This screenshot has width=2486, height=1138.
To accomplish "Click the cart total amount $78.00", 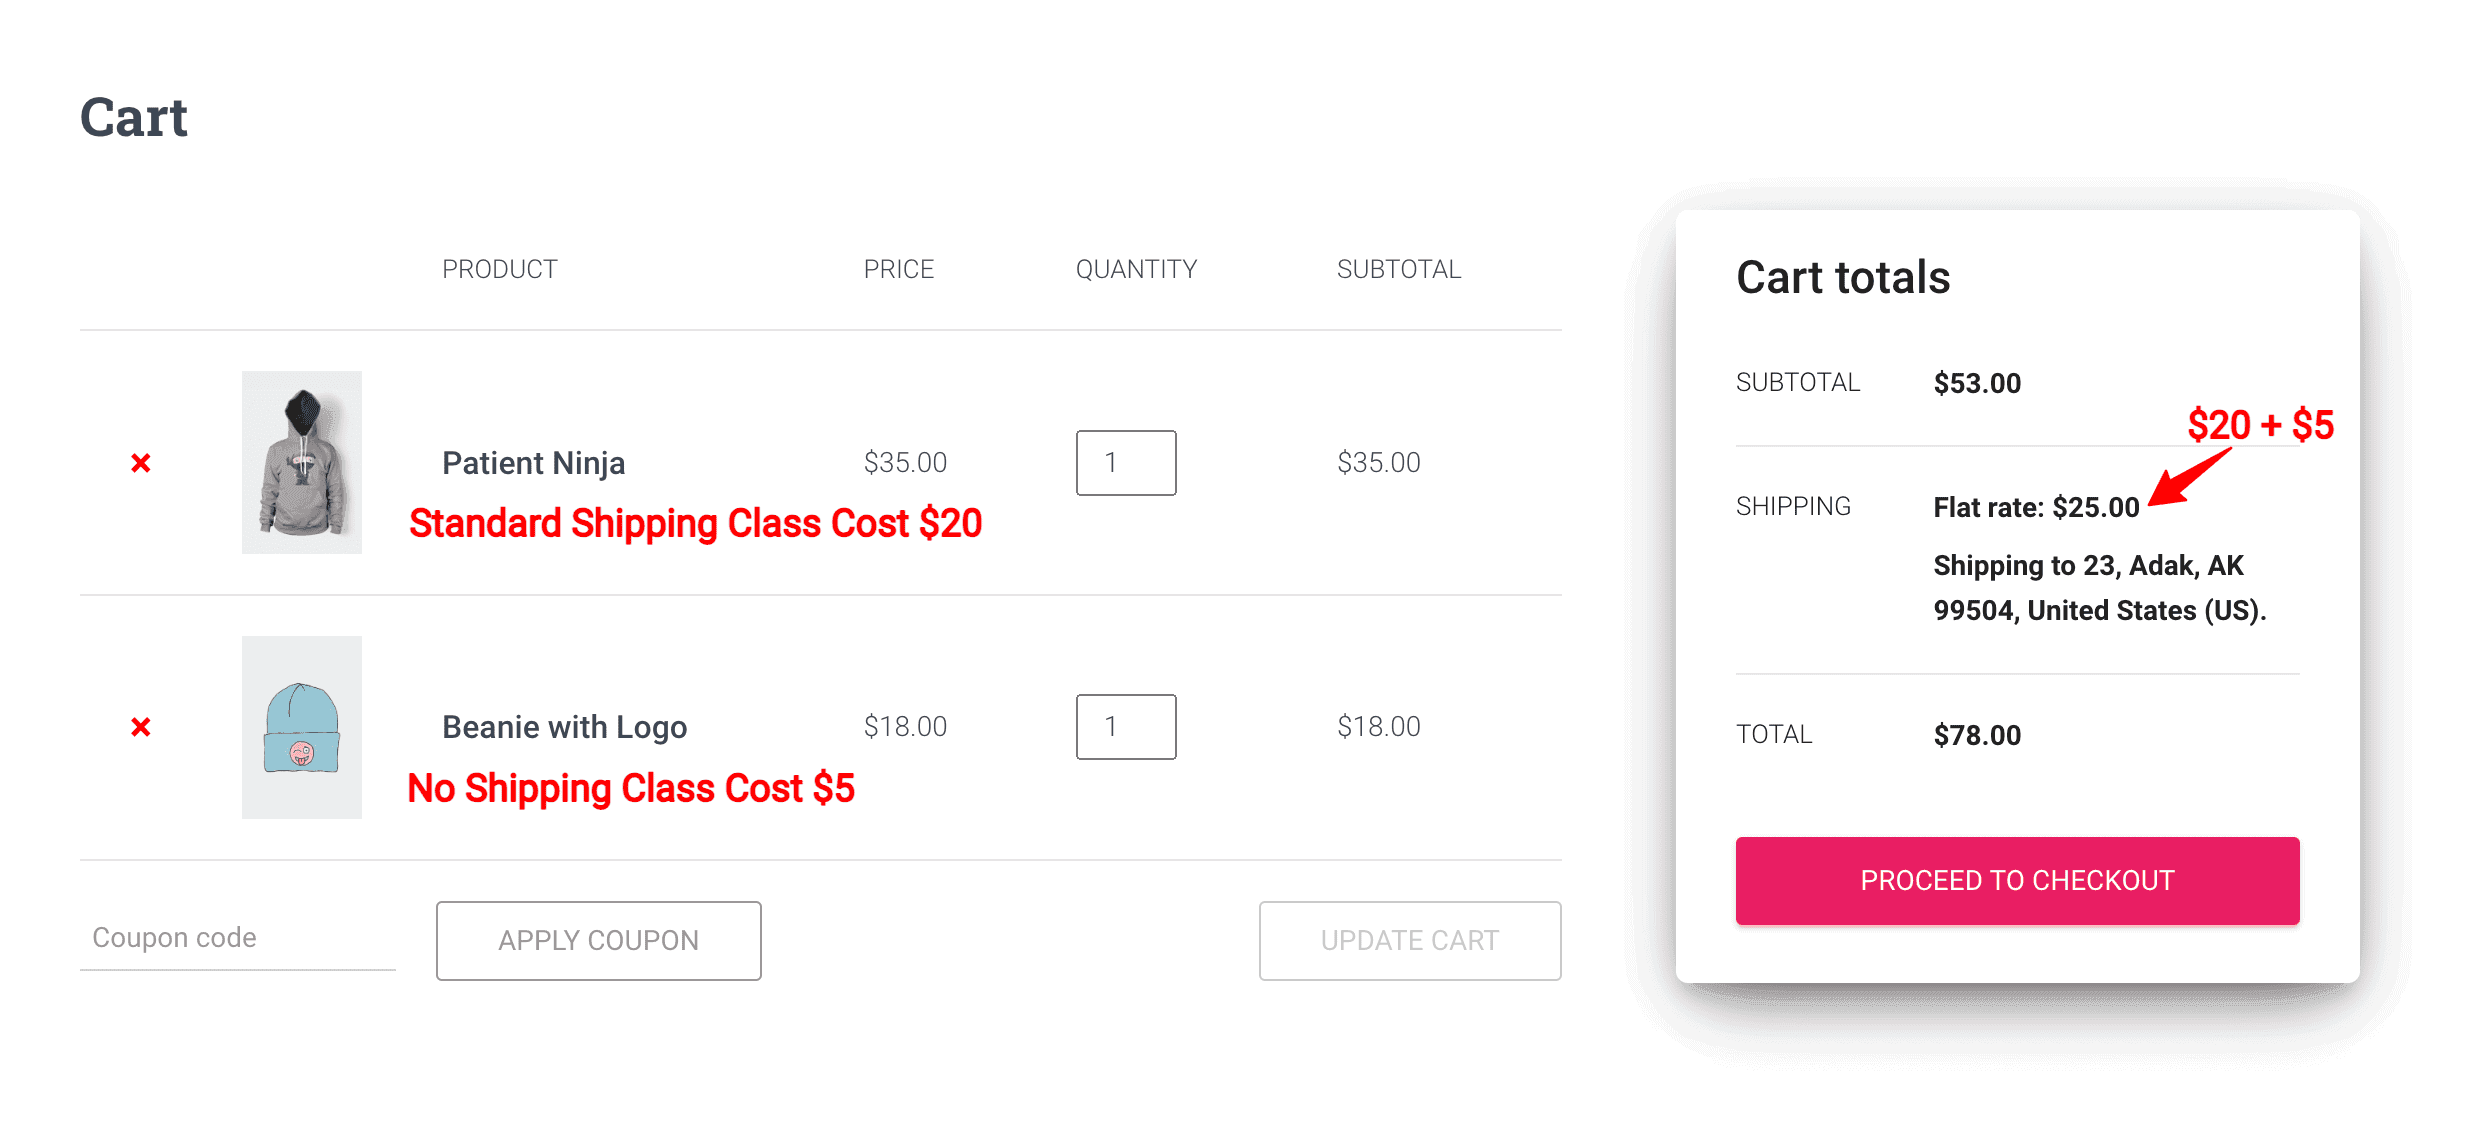I will (x=1976, y=735).
